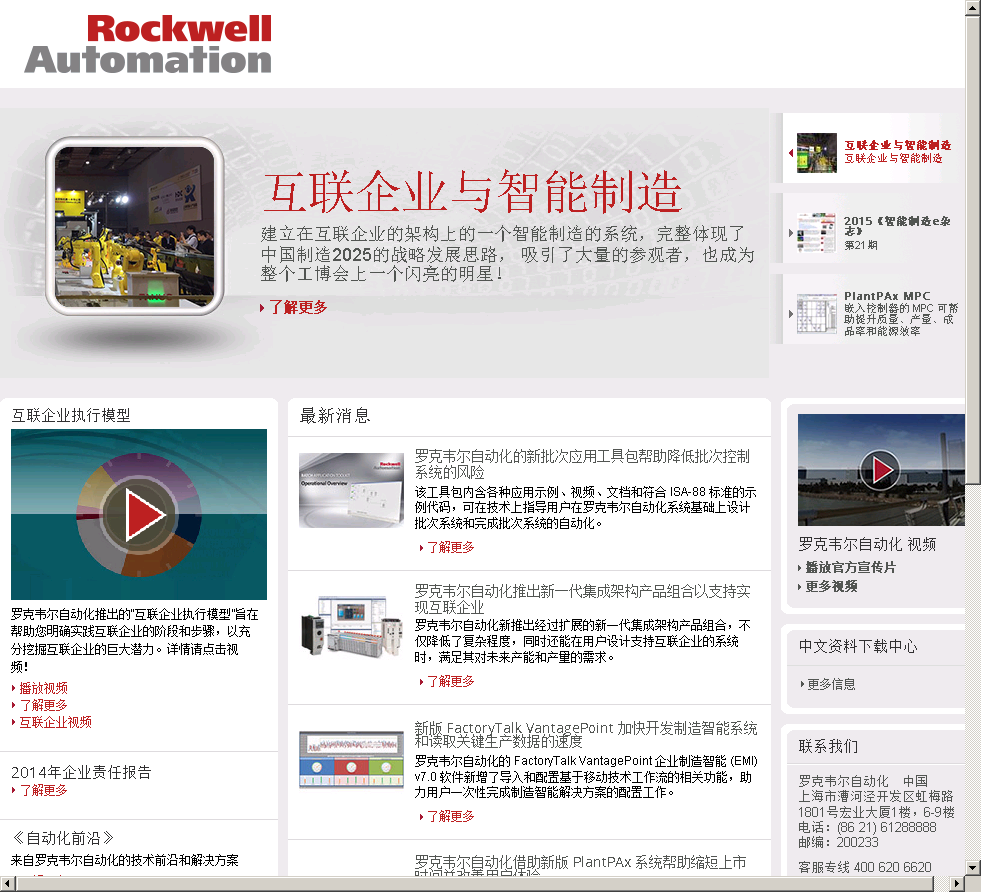Open 了解更多 for the FactoryTalk VantagePoint news
This screenshot has height=892, width=981.
click(x=450, y=816)
